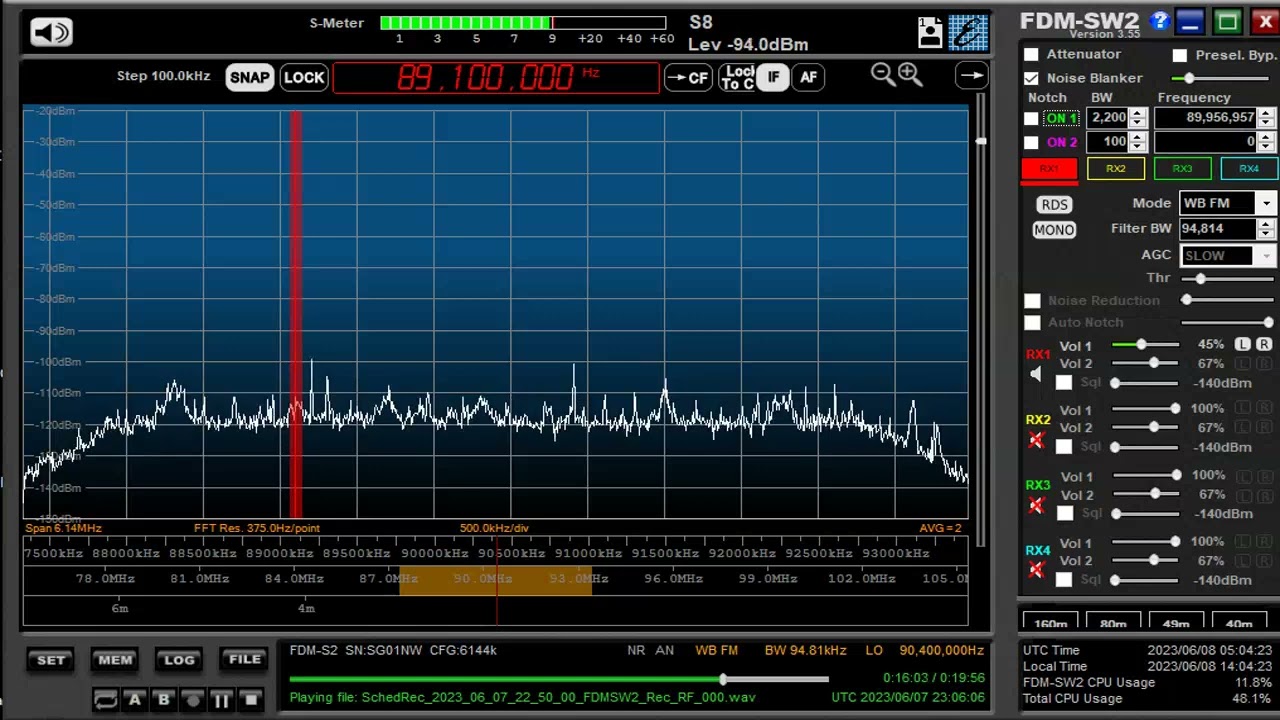The image size is (1280, 720).
Task: Mute the RX1 speaker icon
Action: tap(1036, 374)
